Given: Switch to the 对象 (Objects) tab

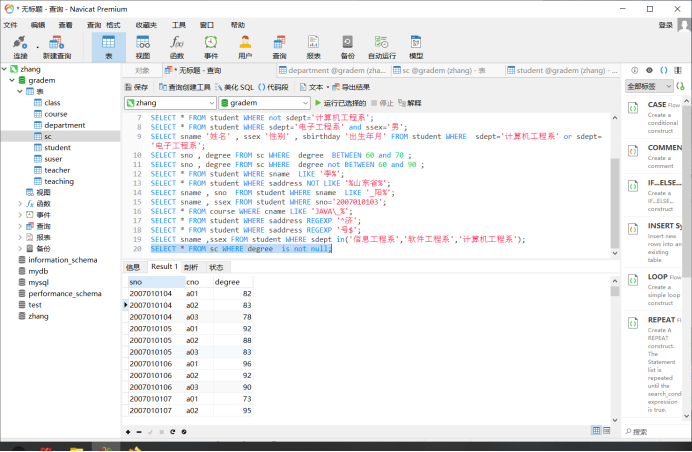Looking at the screenshot, I should (142, 70).
